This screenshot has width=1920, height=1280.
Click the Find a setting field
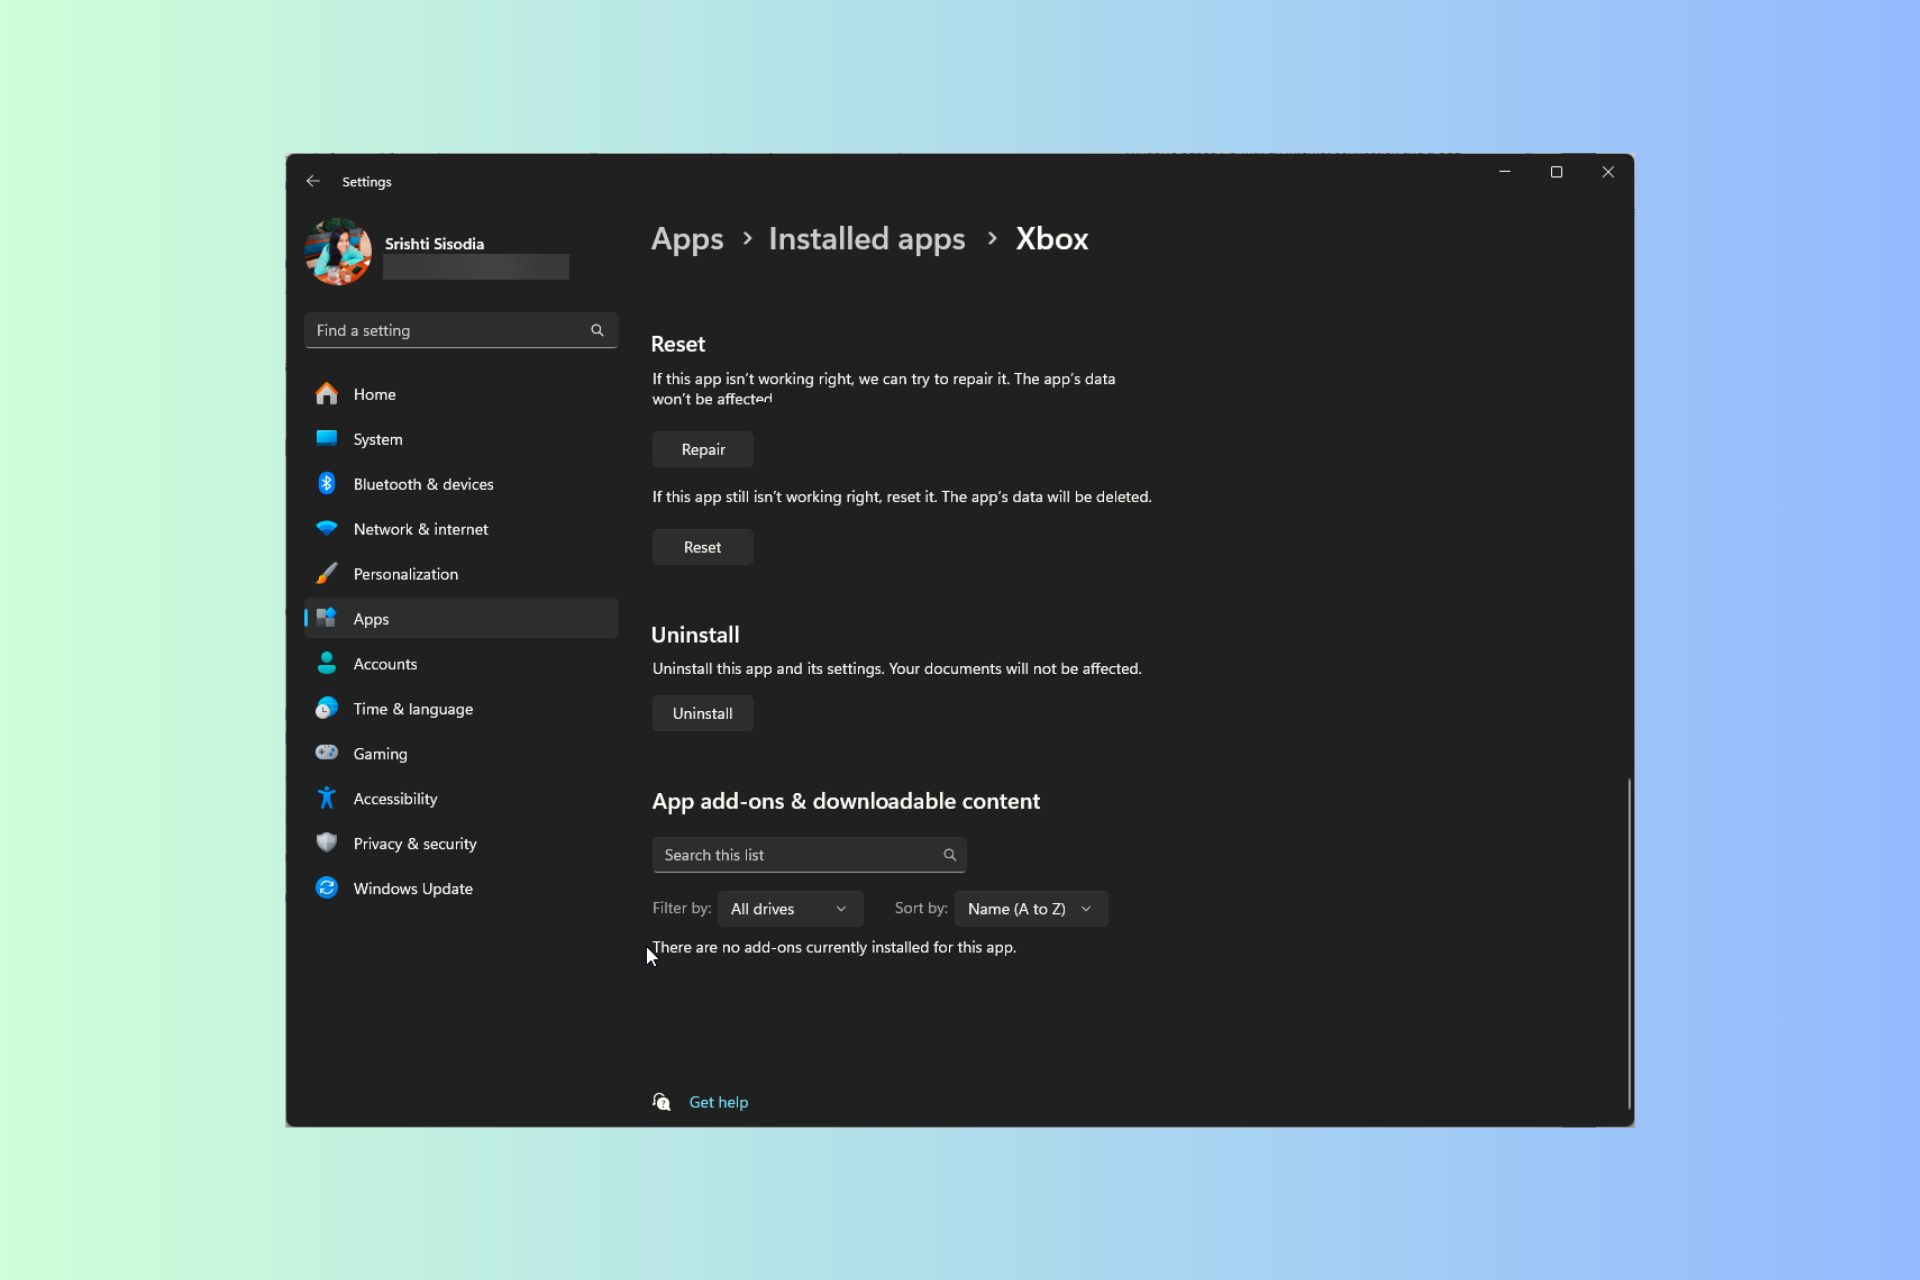coord(461,330)
